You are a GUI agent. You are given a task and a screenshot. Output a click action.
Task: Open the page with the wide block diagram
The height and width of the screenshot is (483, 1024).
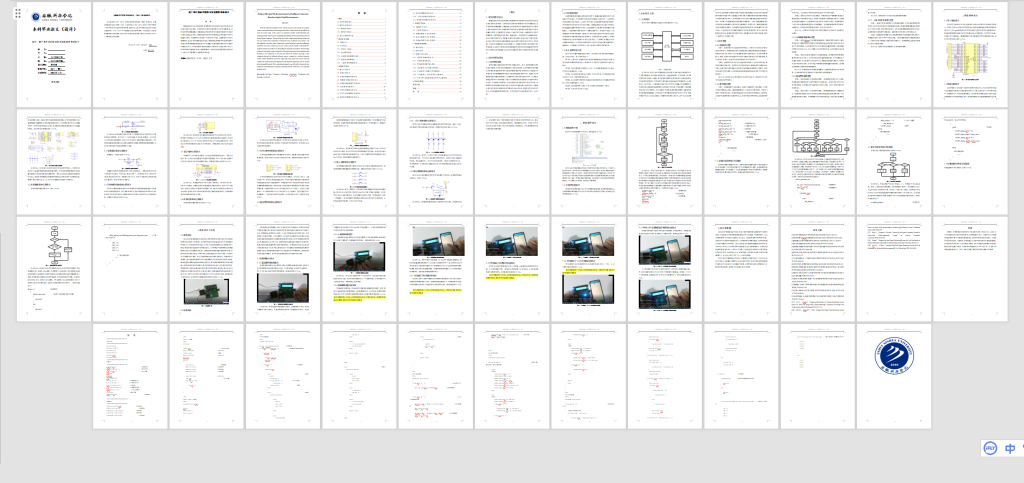[x=816, y=159]
